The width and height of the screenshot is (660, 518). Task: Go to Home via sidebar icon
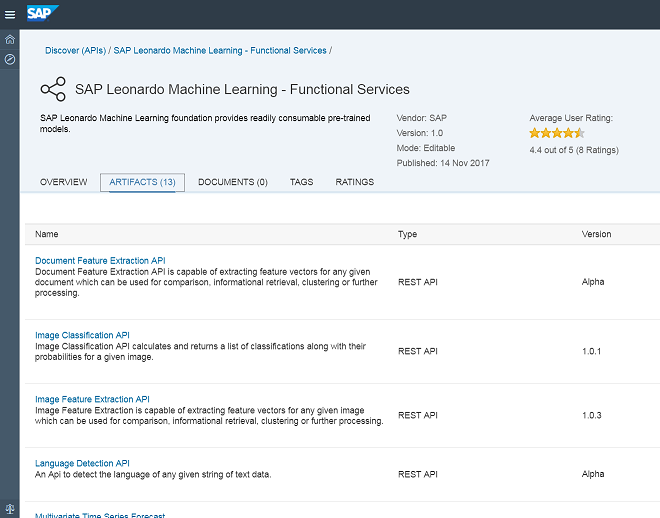(10, 40)
